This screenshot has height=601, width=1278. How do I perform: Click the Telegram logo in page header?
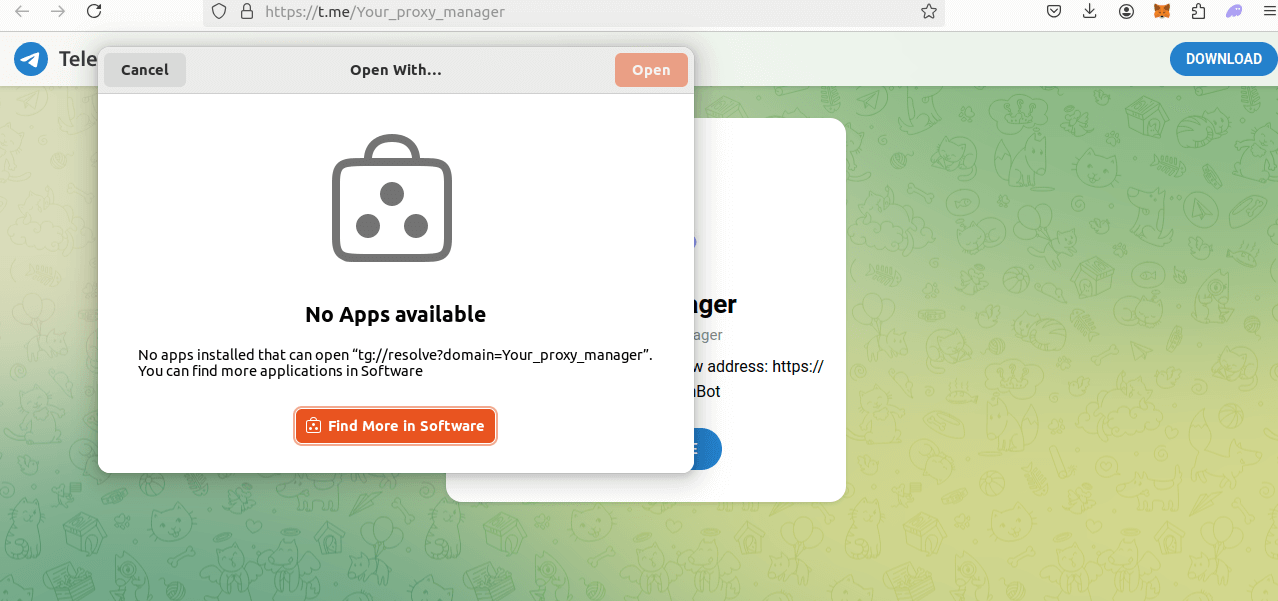click(31, 59)
